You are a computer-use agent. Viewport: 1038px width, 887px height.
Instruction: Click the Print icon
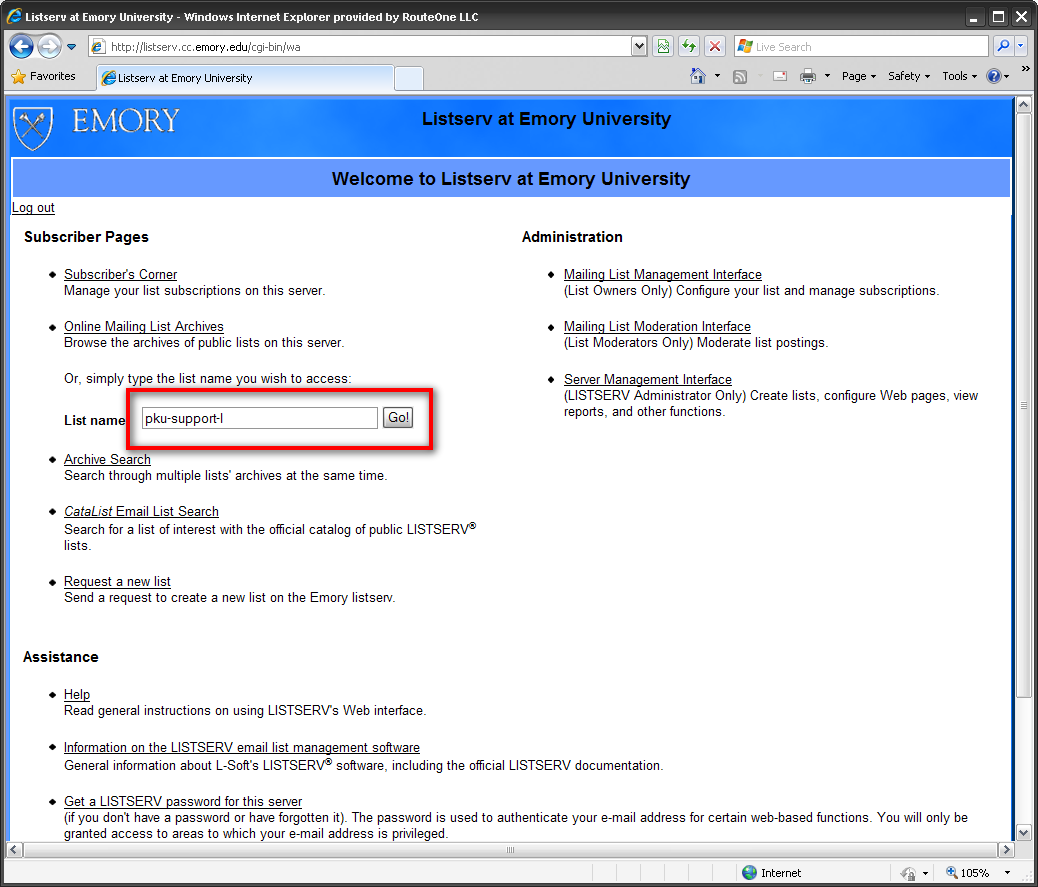pos(808,76)
